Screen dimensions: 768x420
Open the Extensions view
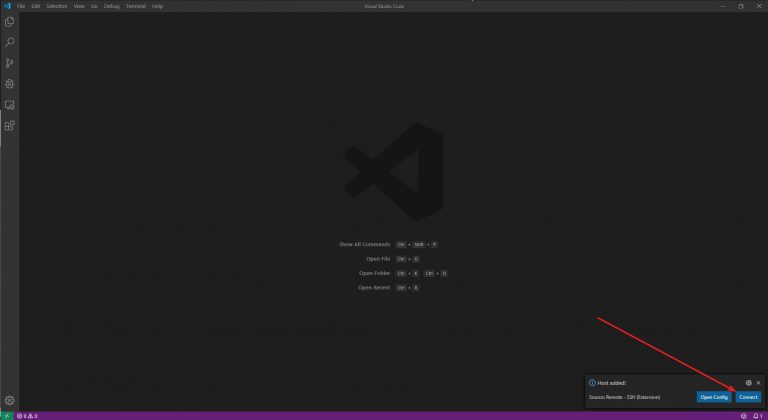click(9, 125)
